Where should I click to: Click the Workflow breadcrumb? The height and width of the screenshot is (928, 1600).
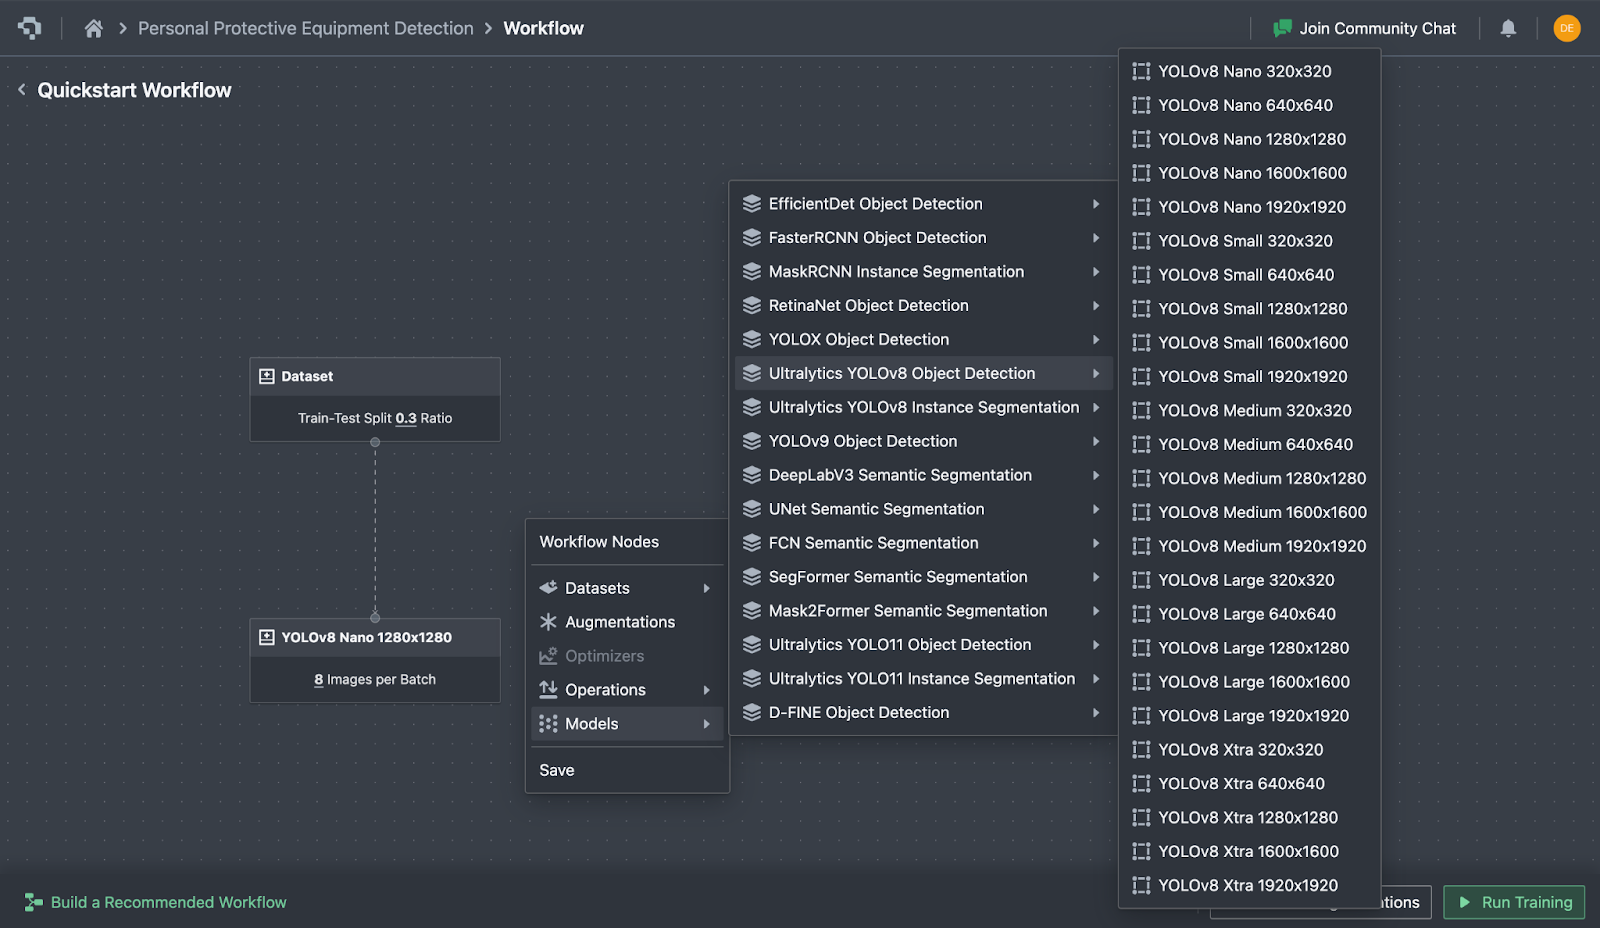click(543, 28)
